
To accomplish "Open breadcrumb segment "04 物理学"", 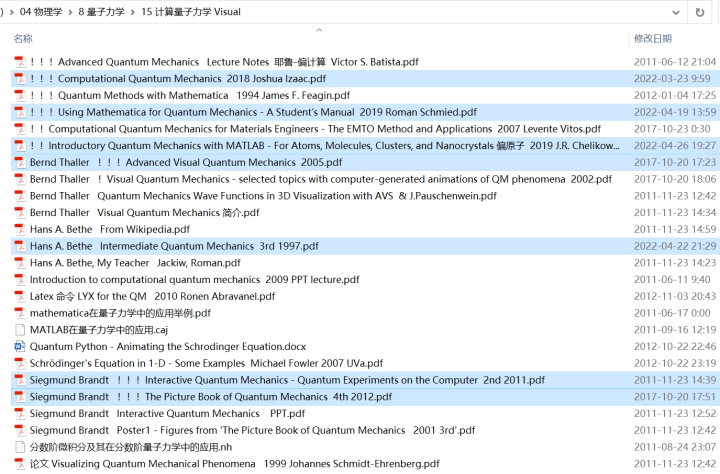I will coord(41,12).
